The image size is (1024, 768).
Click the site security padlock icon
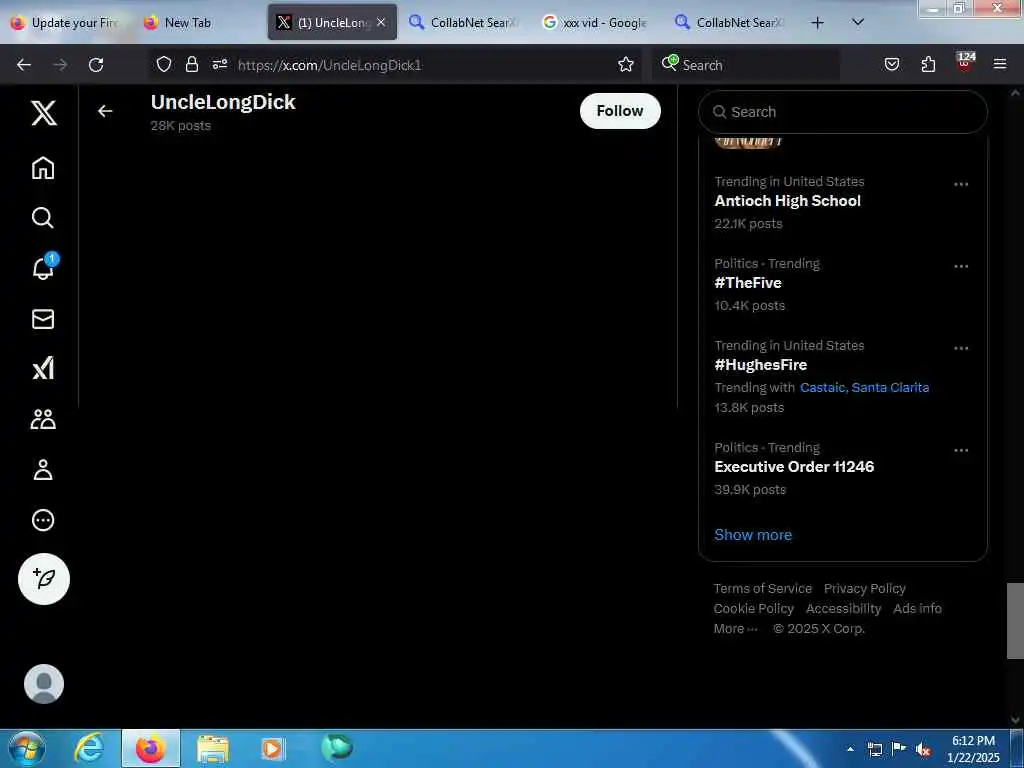pyautogui.click(x=191, y=64)
